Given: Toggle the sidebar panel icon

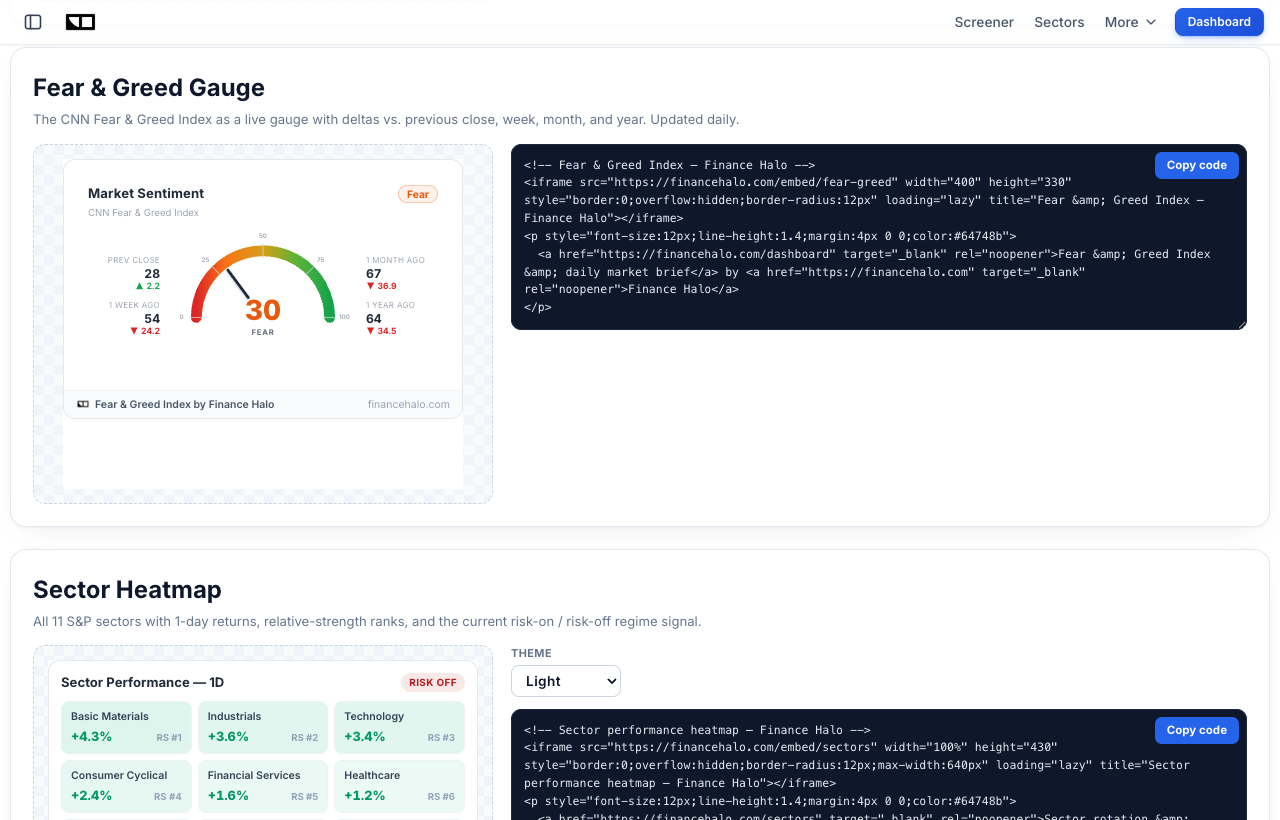Looking at the screenshot, I should (x=33, y=22).
